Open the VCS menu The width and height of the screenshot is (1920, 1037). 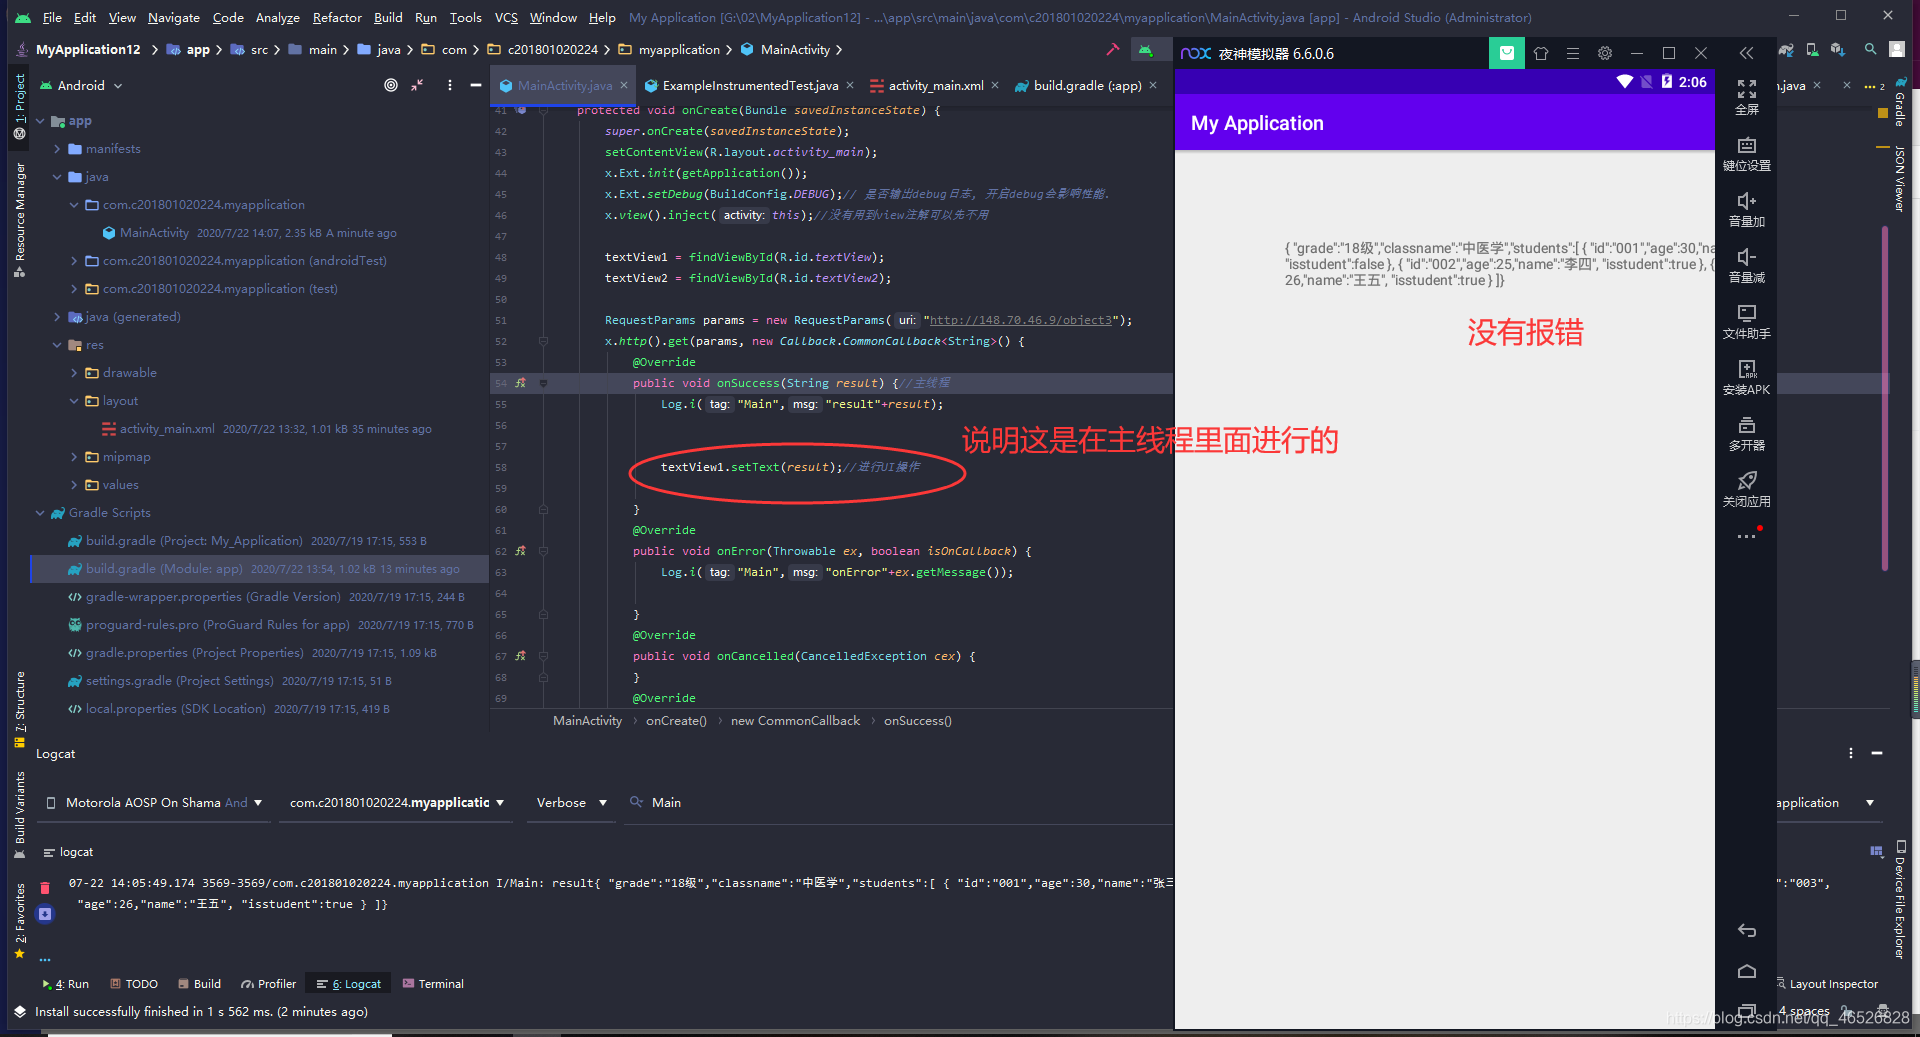[506, 17]
